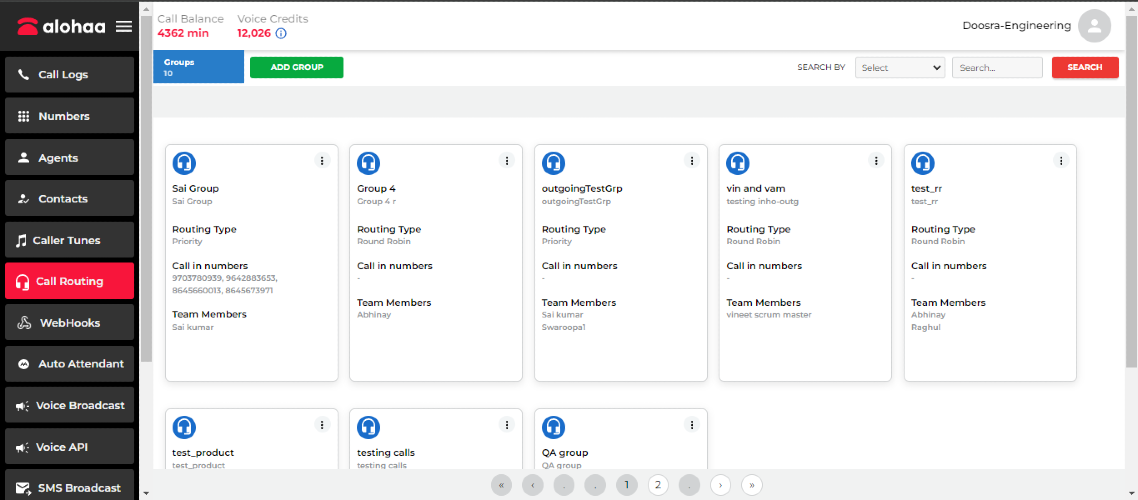Click the 4362 min call balance value

click(183, 33)
